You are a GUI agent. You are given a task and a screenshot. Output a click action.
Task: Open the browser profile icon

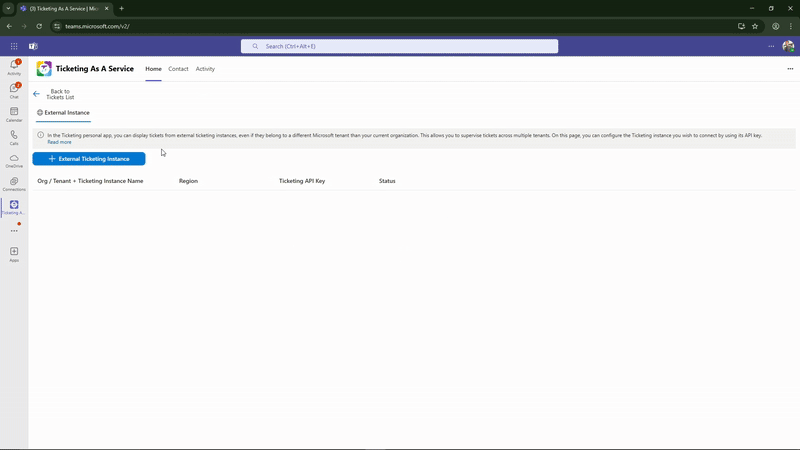tap(776, 26)
